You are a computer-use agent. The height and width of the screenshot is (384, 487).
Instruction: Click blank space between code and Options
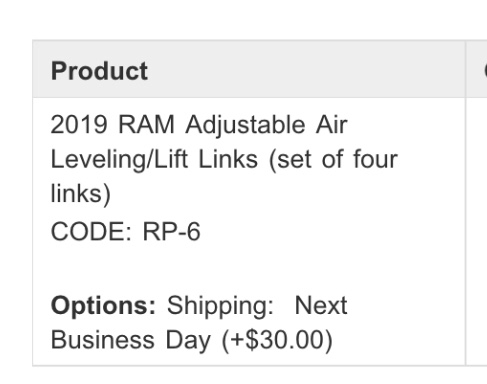pyautogui.click(x=249, y=268)
